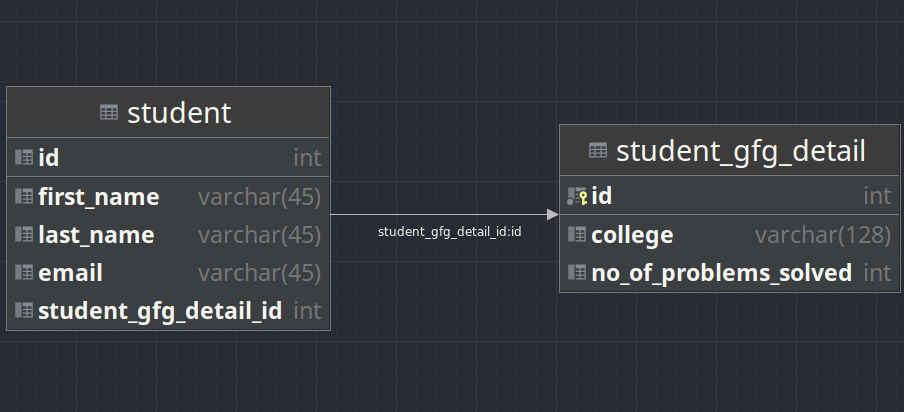Screen dimensions: 904x412
Task: Click the foreign key arrow head
Action: [552, 214]
